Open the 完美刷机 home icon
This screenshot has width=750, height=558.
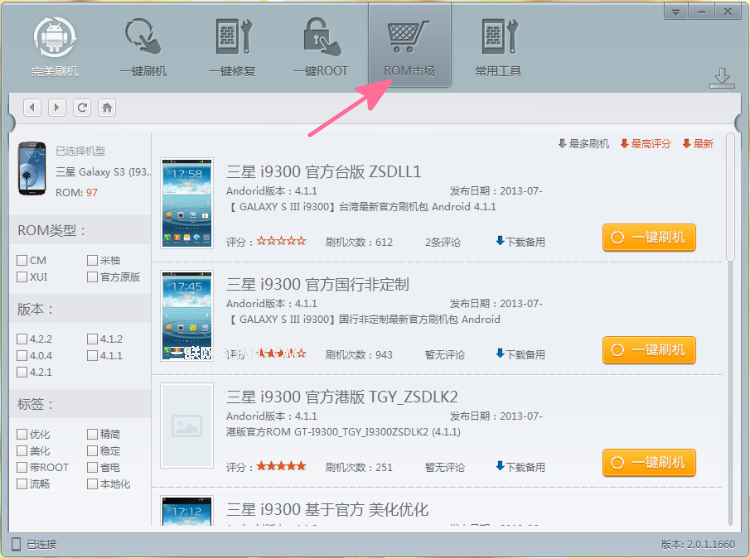55,47
